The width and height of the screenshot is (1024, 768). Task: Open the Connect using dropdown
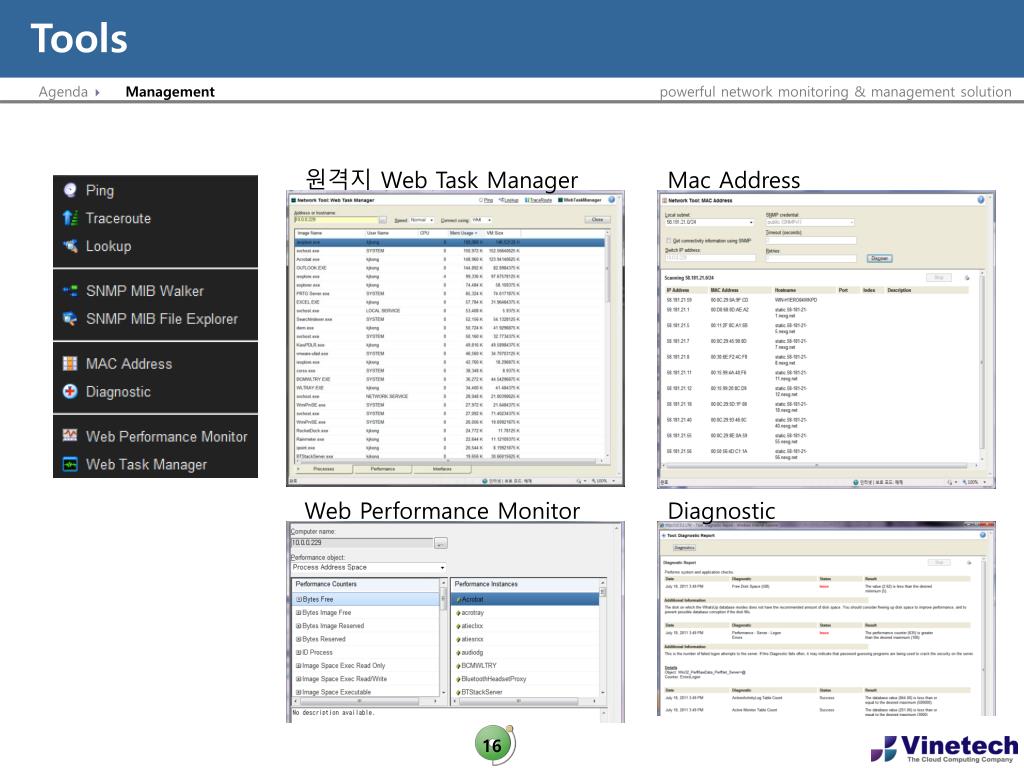coord(482,220)
